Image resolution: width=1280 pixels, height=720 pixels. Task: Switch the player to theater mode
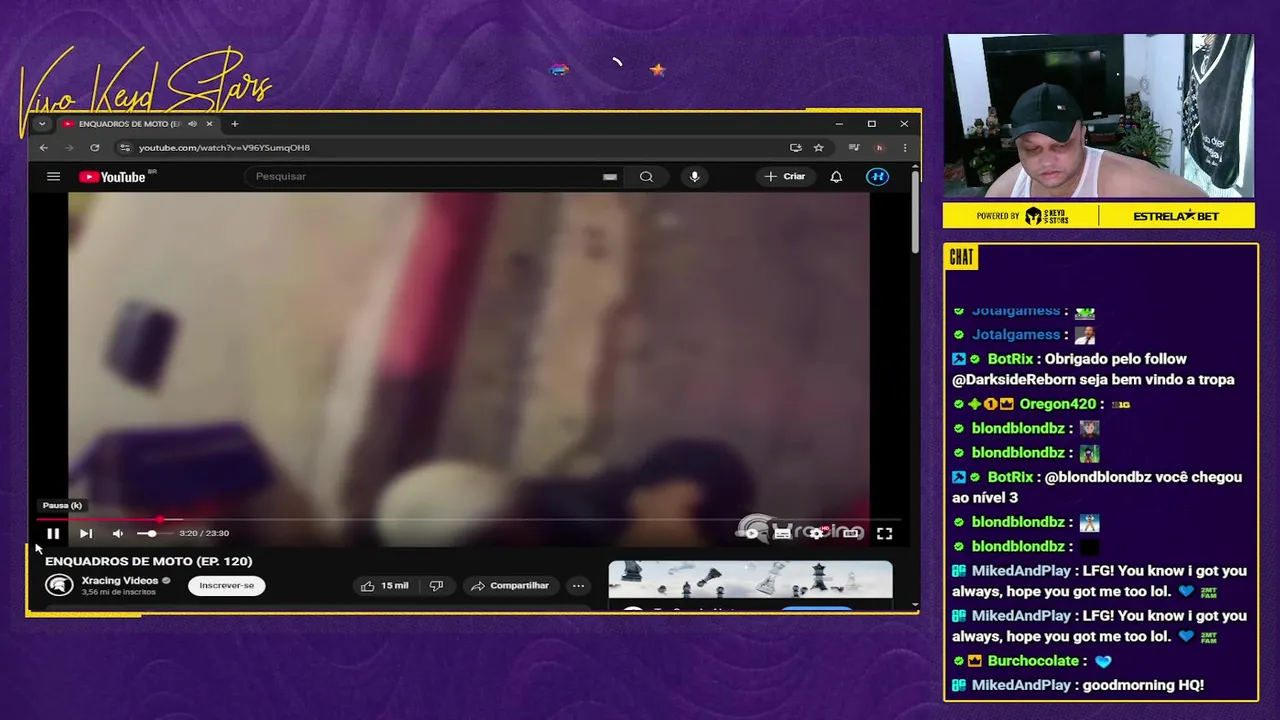[x=850, y=533]
